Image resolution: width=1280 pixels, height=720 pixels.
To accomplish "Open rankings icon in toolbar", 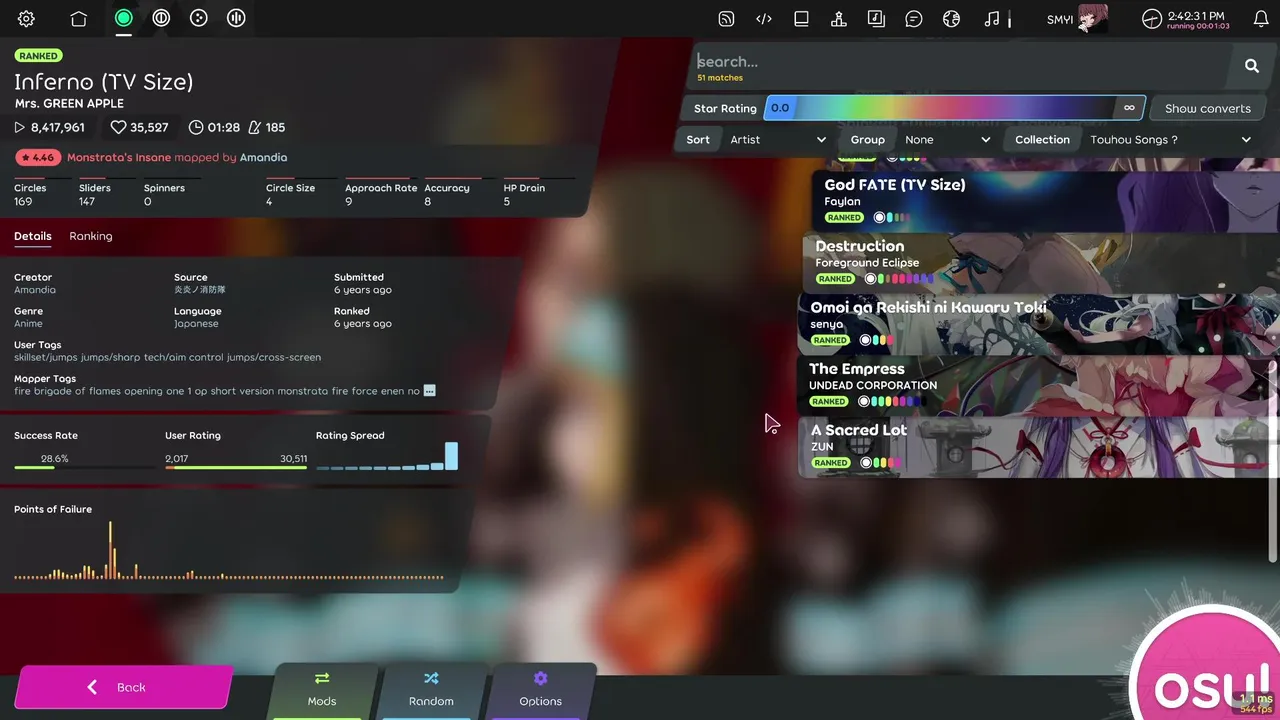I will (x=839, y=18).
